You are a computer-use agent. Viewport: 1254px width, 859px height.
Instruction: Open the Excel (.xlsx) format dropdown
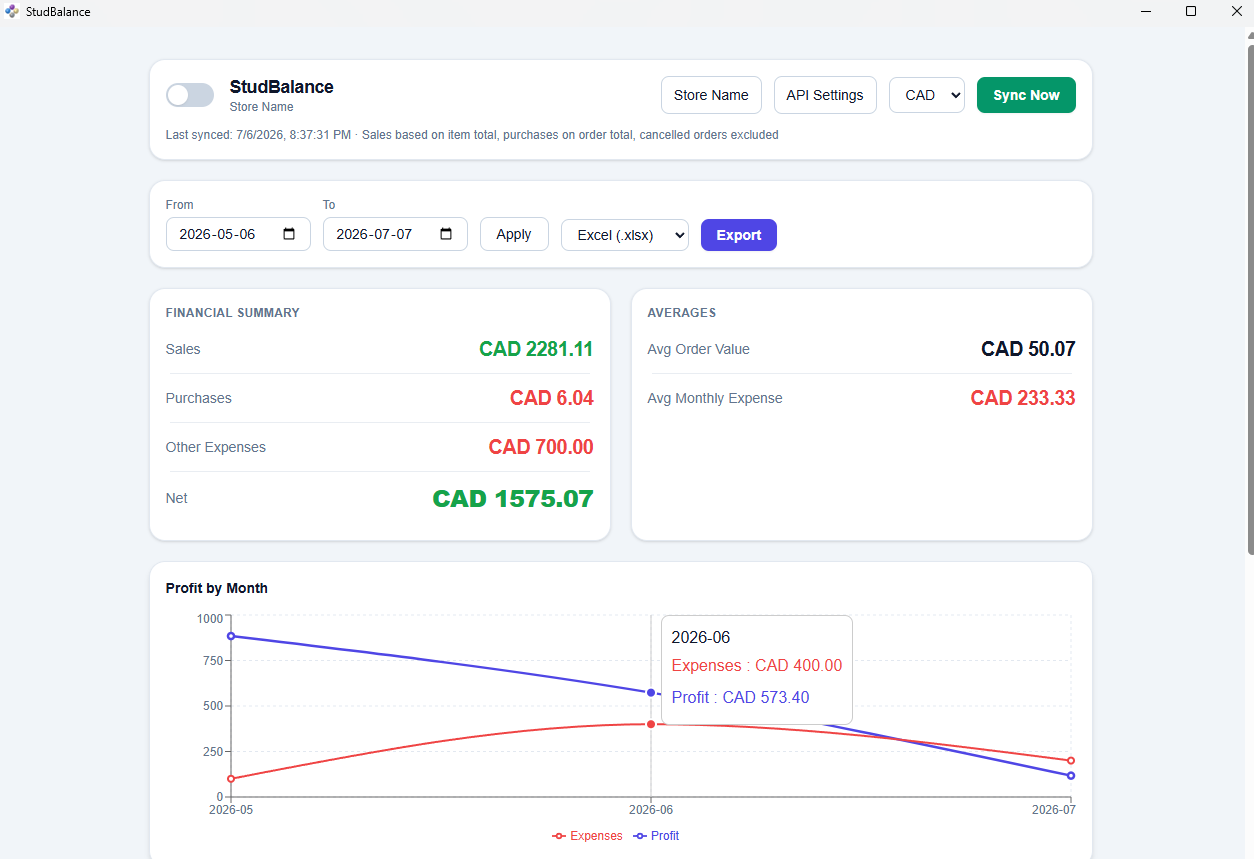coord(625,235)
